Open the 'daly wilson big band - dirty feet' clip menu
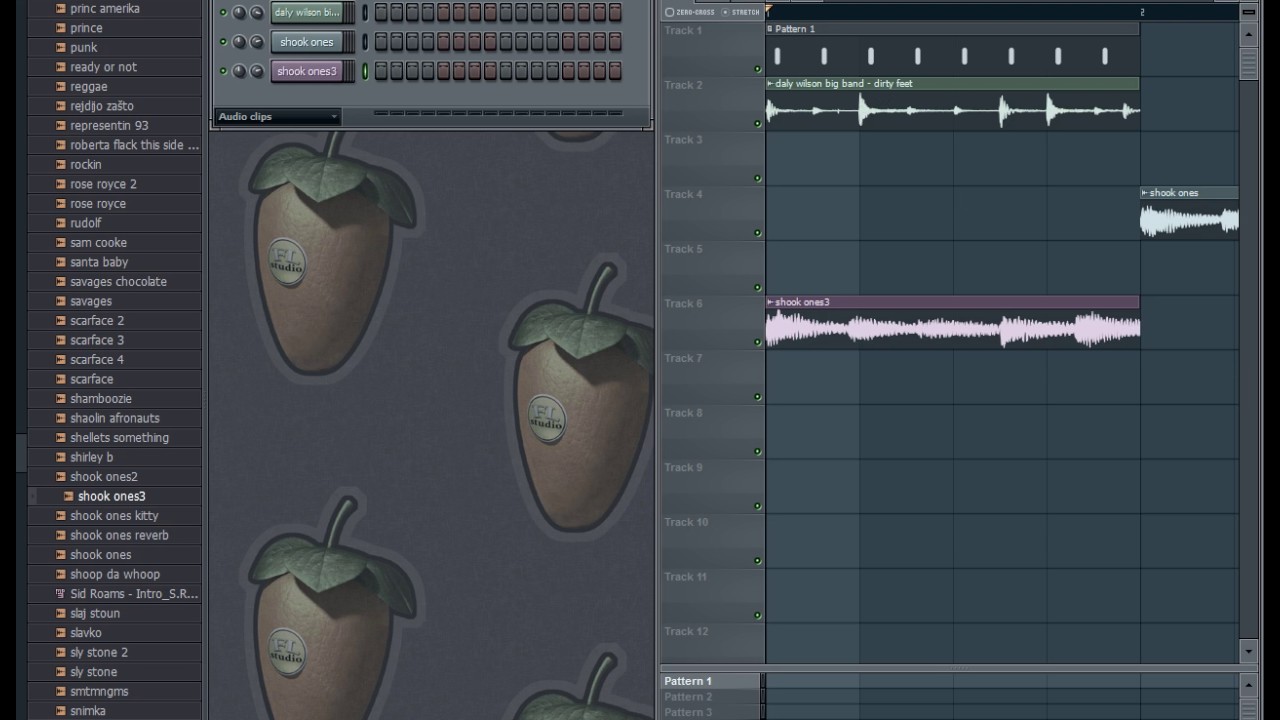1280x720 pixels. click(770, 84)
